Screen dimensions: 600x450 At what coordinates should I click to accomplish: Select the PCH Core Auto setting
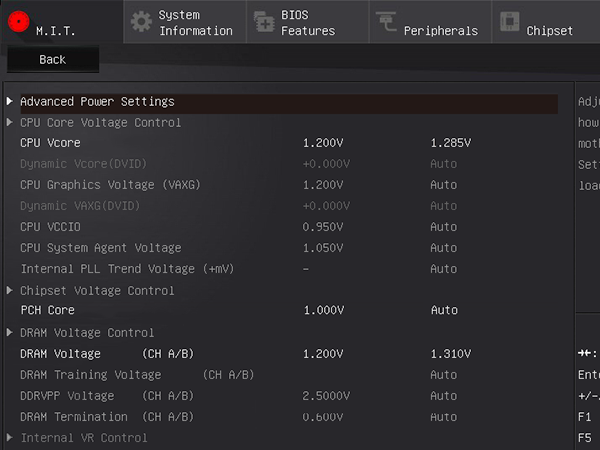point(443,311)
